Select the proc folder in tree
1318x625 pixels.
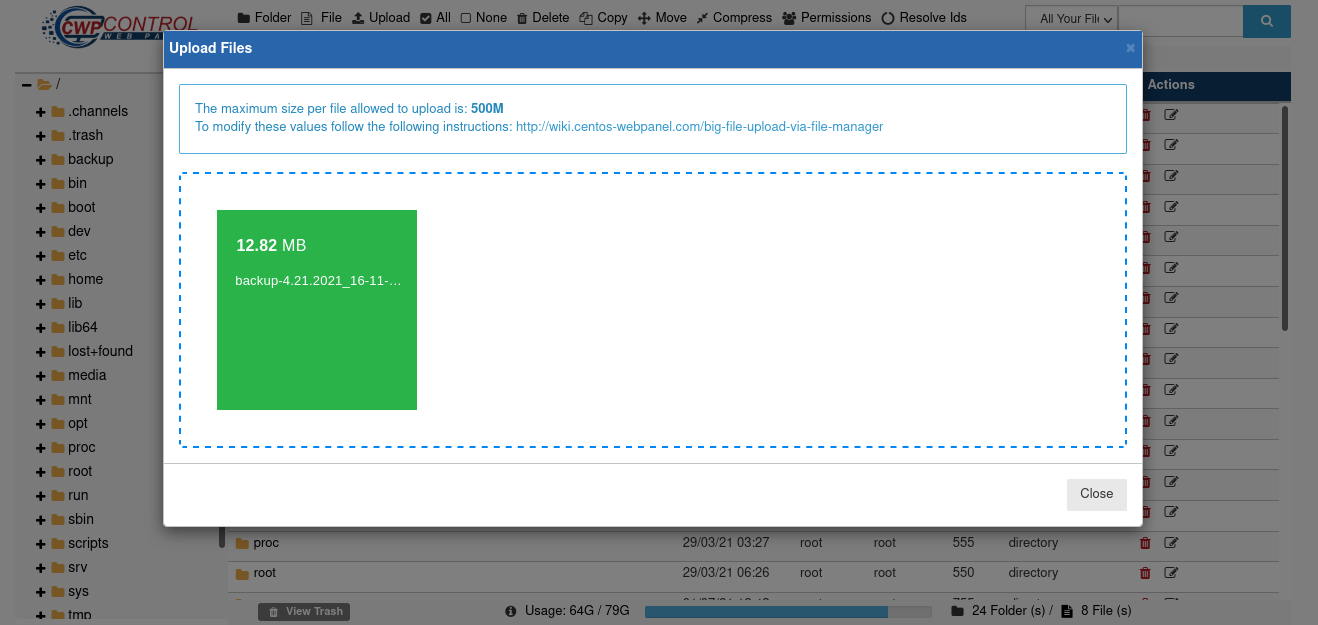coord(81,447)
